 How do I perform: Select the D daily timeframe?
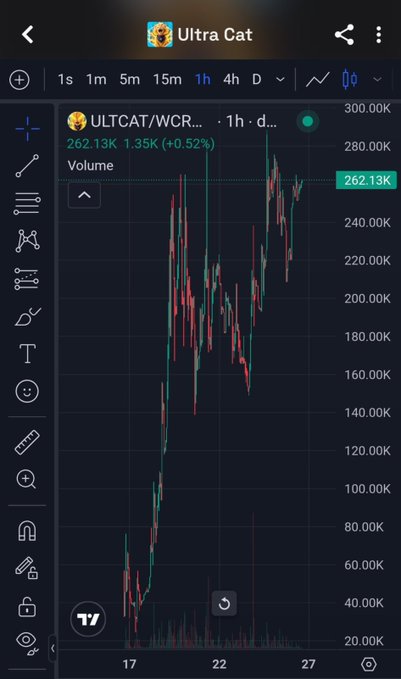point(257,80)
